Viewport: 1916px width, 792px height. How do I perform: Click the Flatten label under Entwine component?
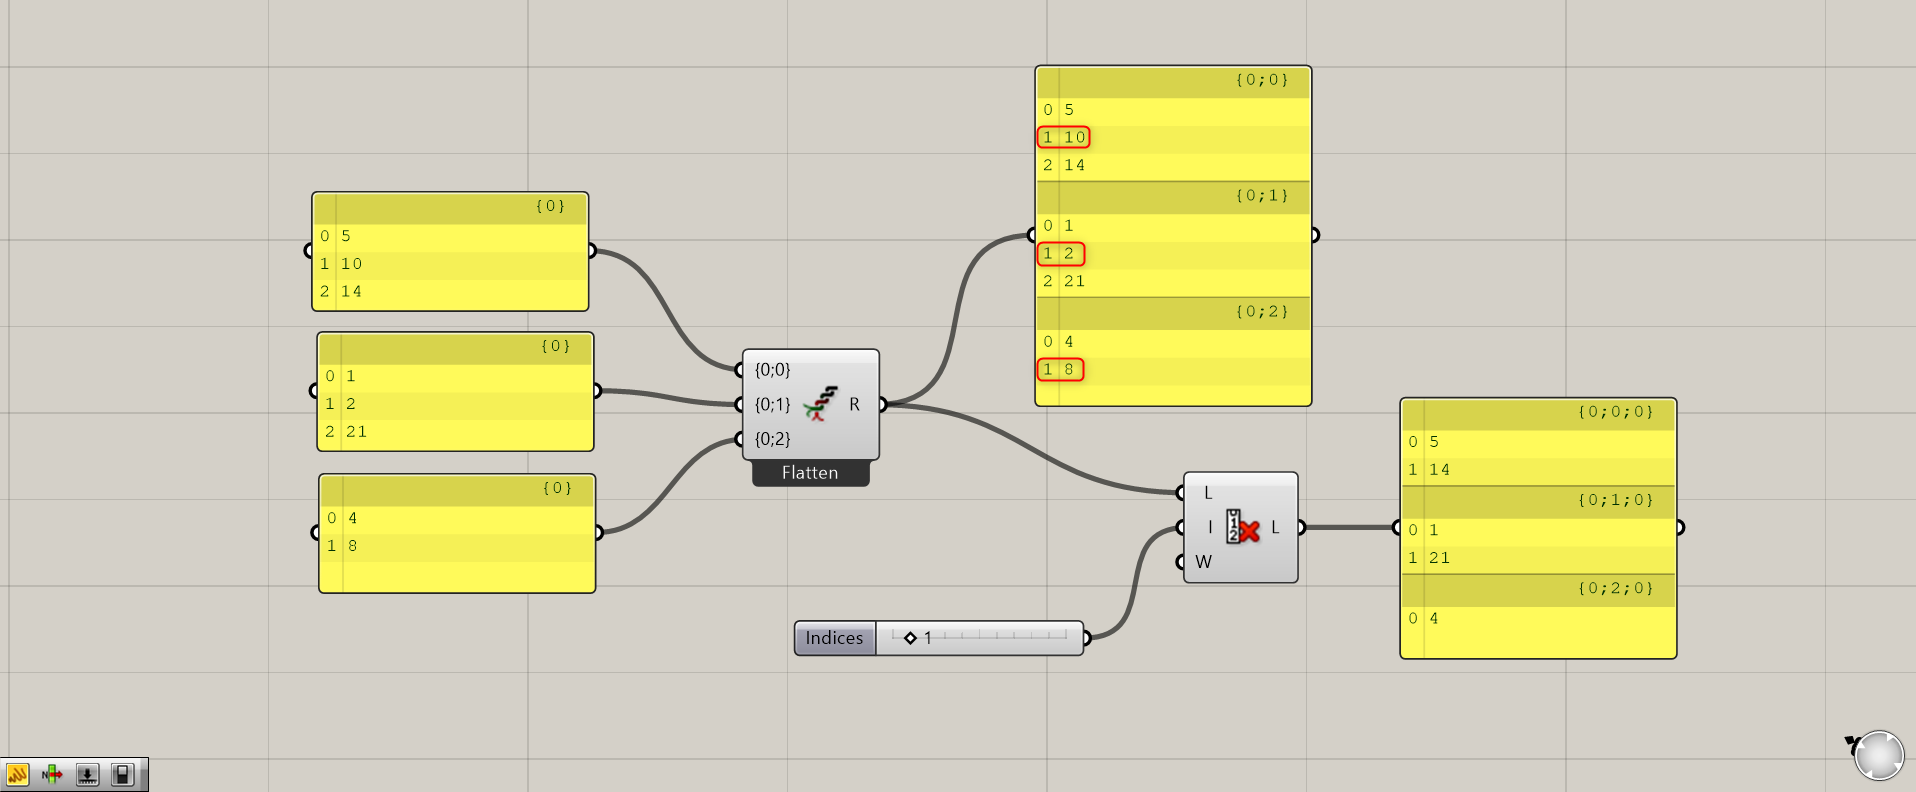[x=810, y=473]
